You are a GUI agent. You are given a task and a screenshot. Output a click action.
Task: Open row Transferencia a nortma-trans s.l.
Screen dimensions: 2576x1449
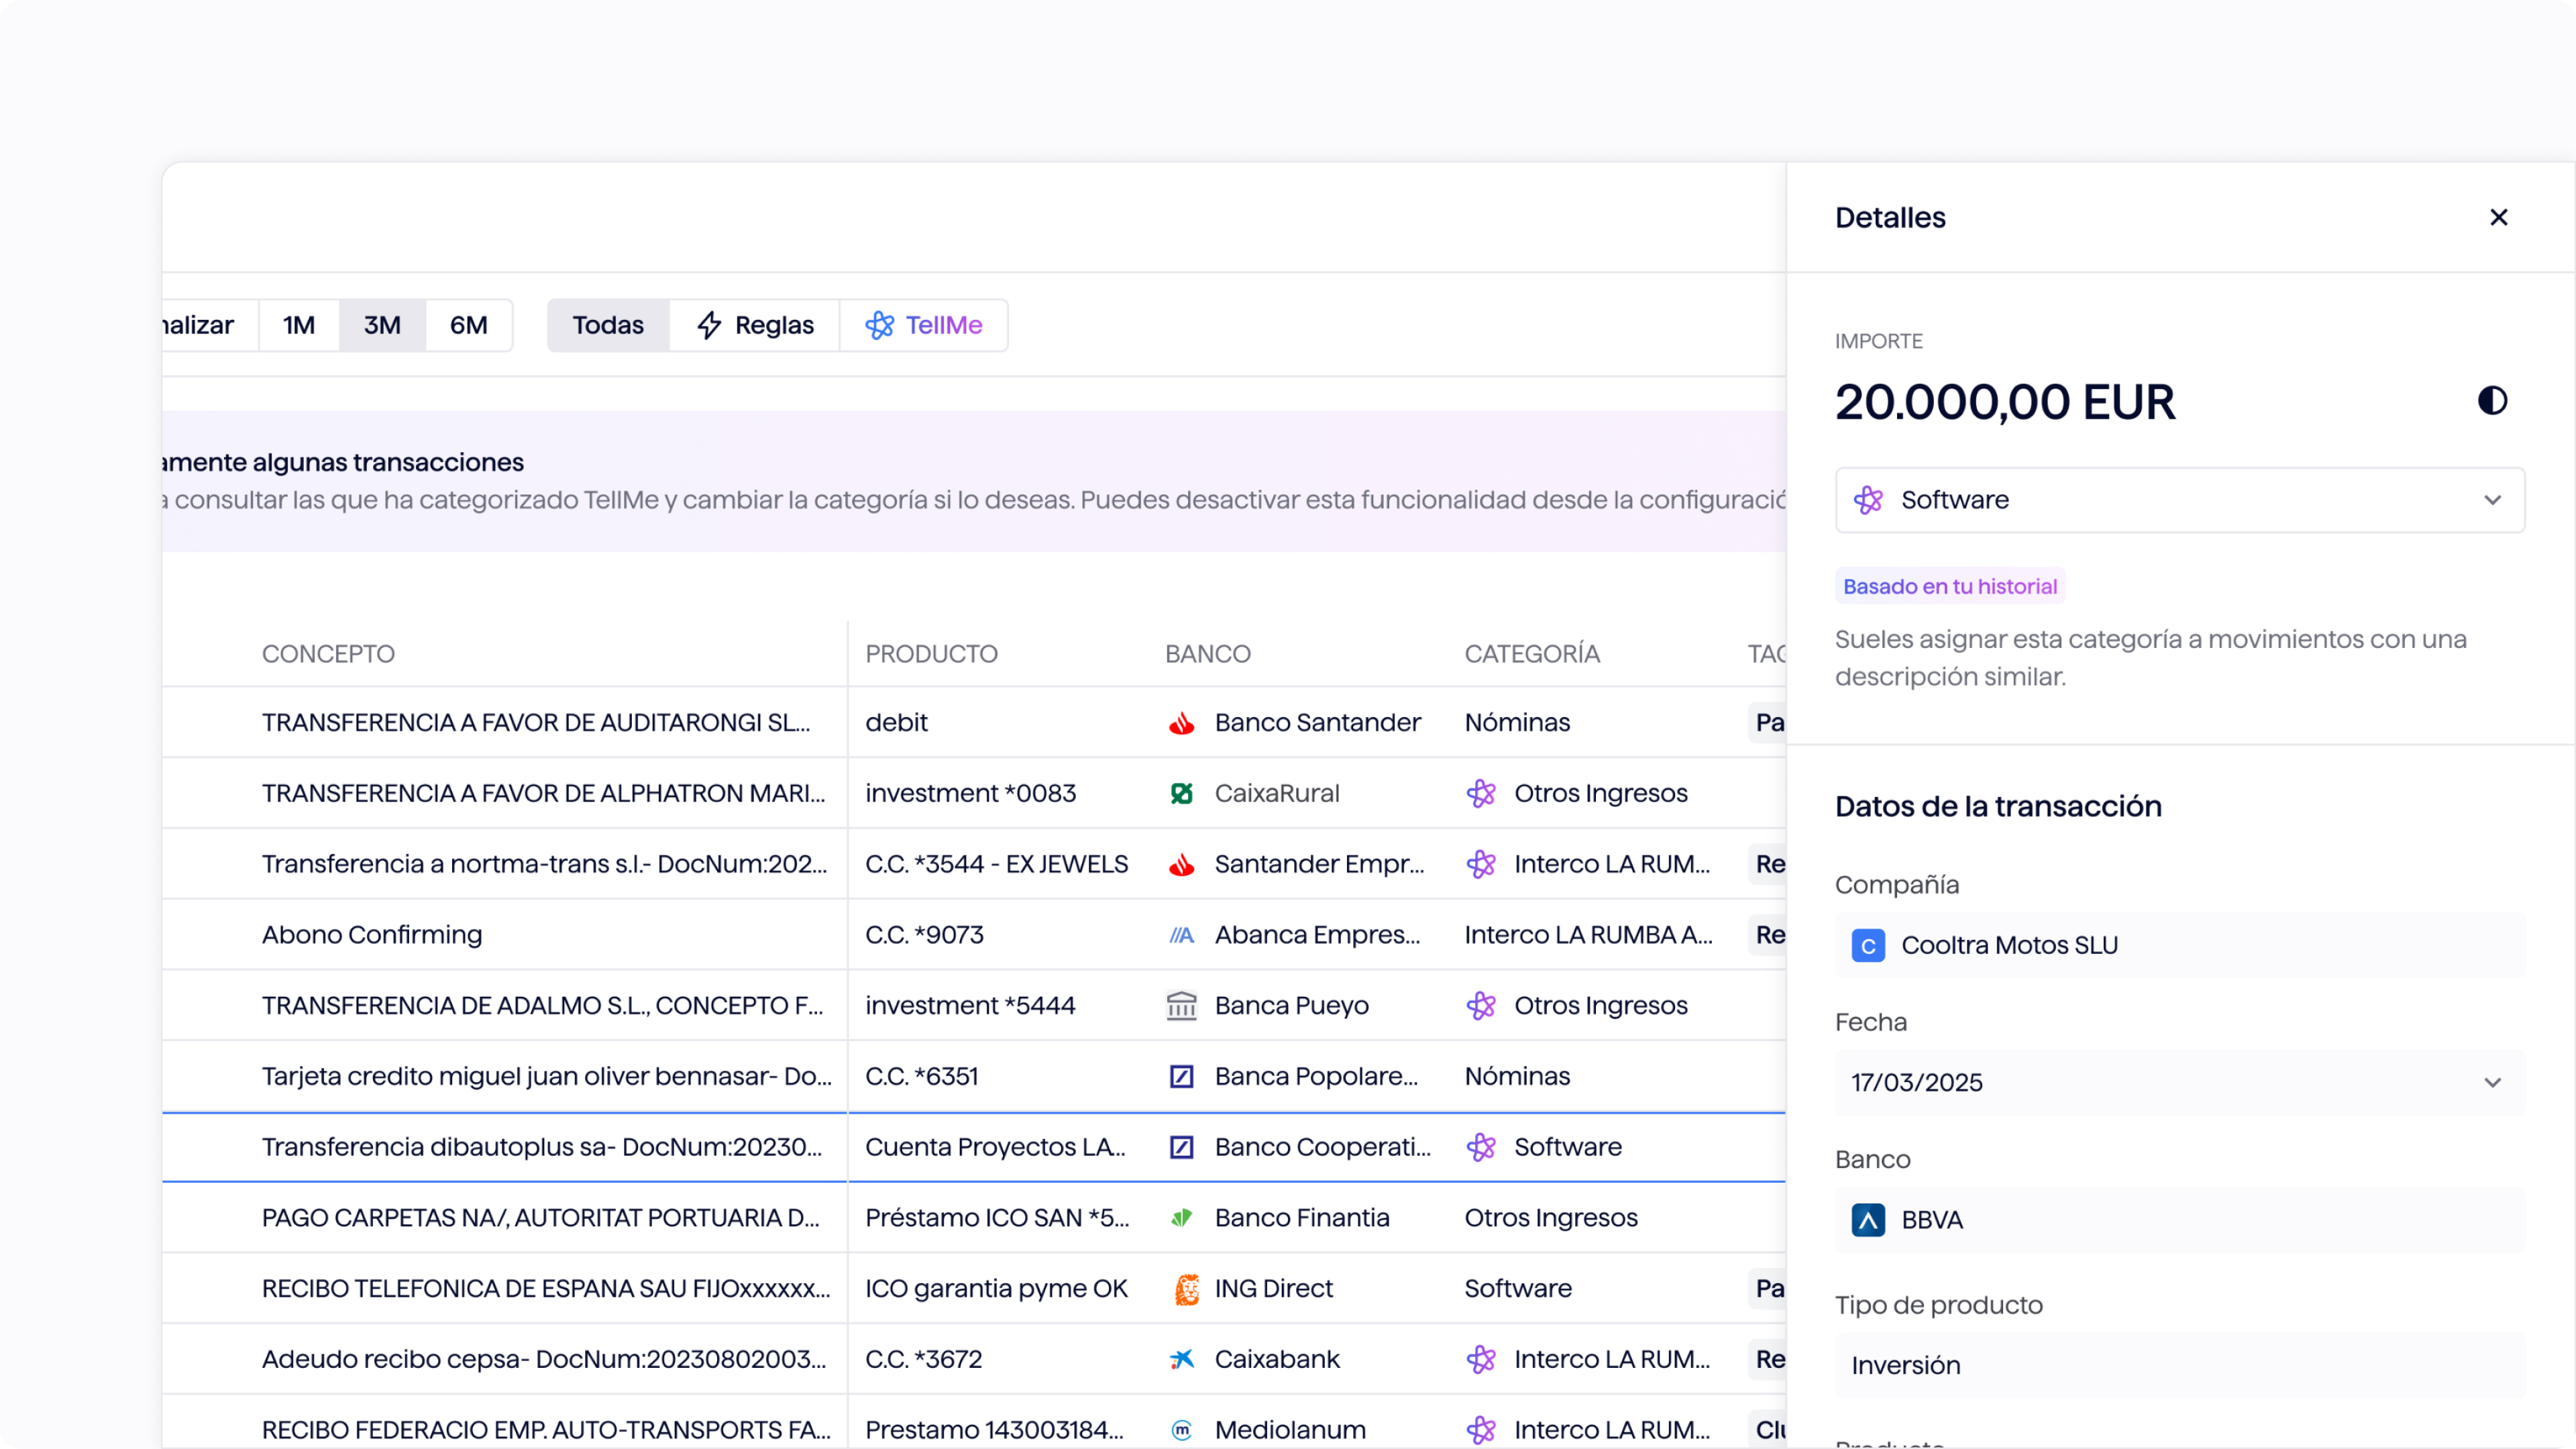coord(974,864)
